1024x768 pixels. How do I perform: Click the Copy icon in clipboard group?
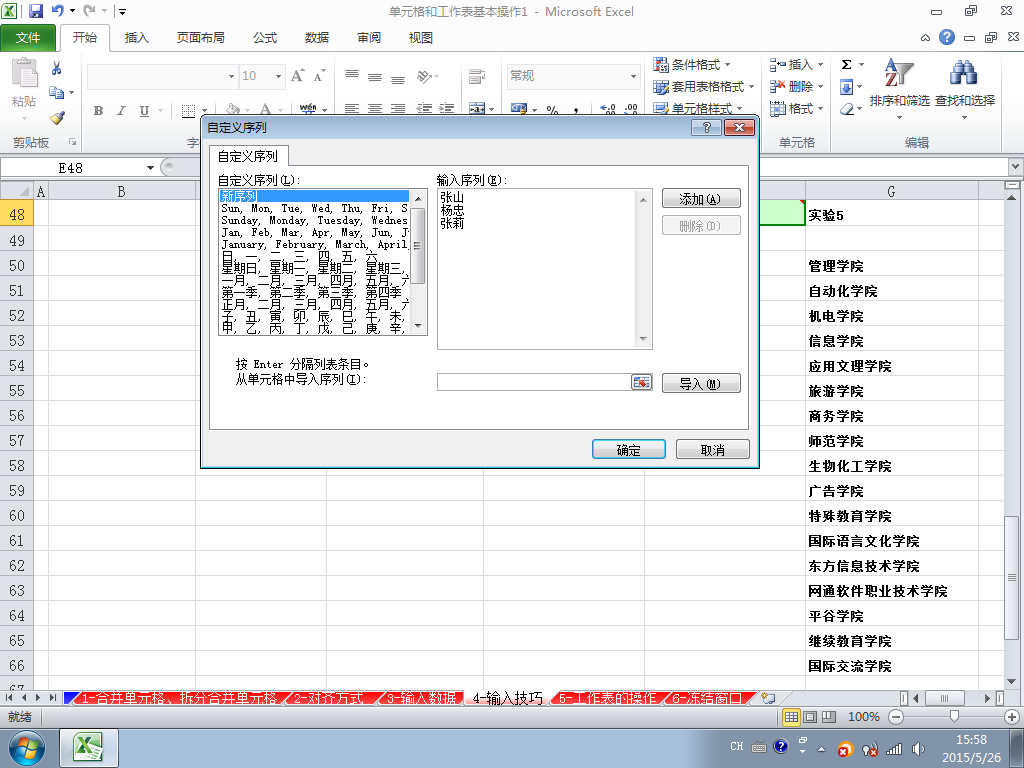(x=57, y=93)
